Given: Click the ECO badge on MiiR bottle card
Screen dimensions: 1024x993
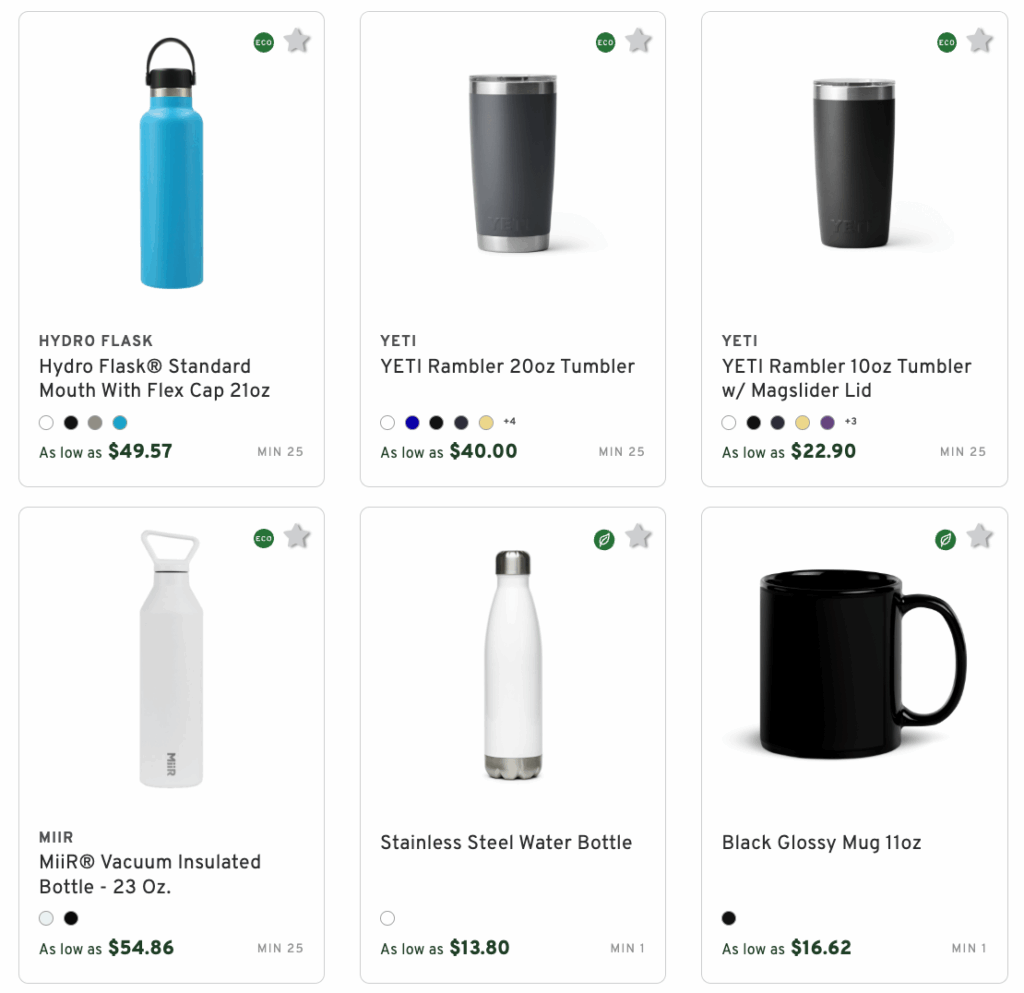Looking at the screenshot, I should (x=263, y=537).
